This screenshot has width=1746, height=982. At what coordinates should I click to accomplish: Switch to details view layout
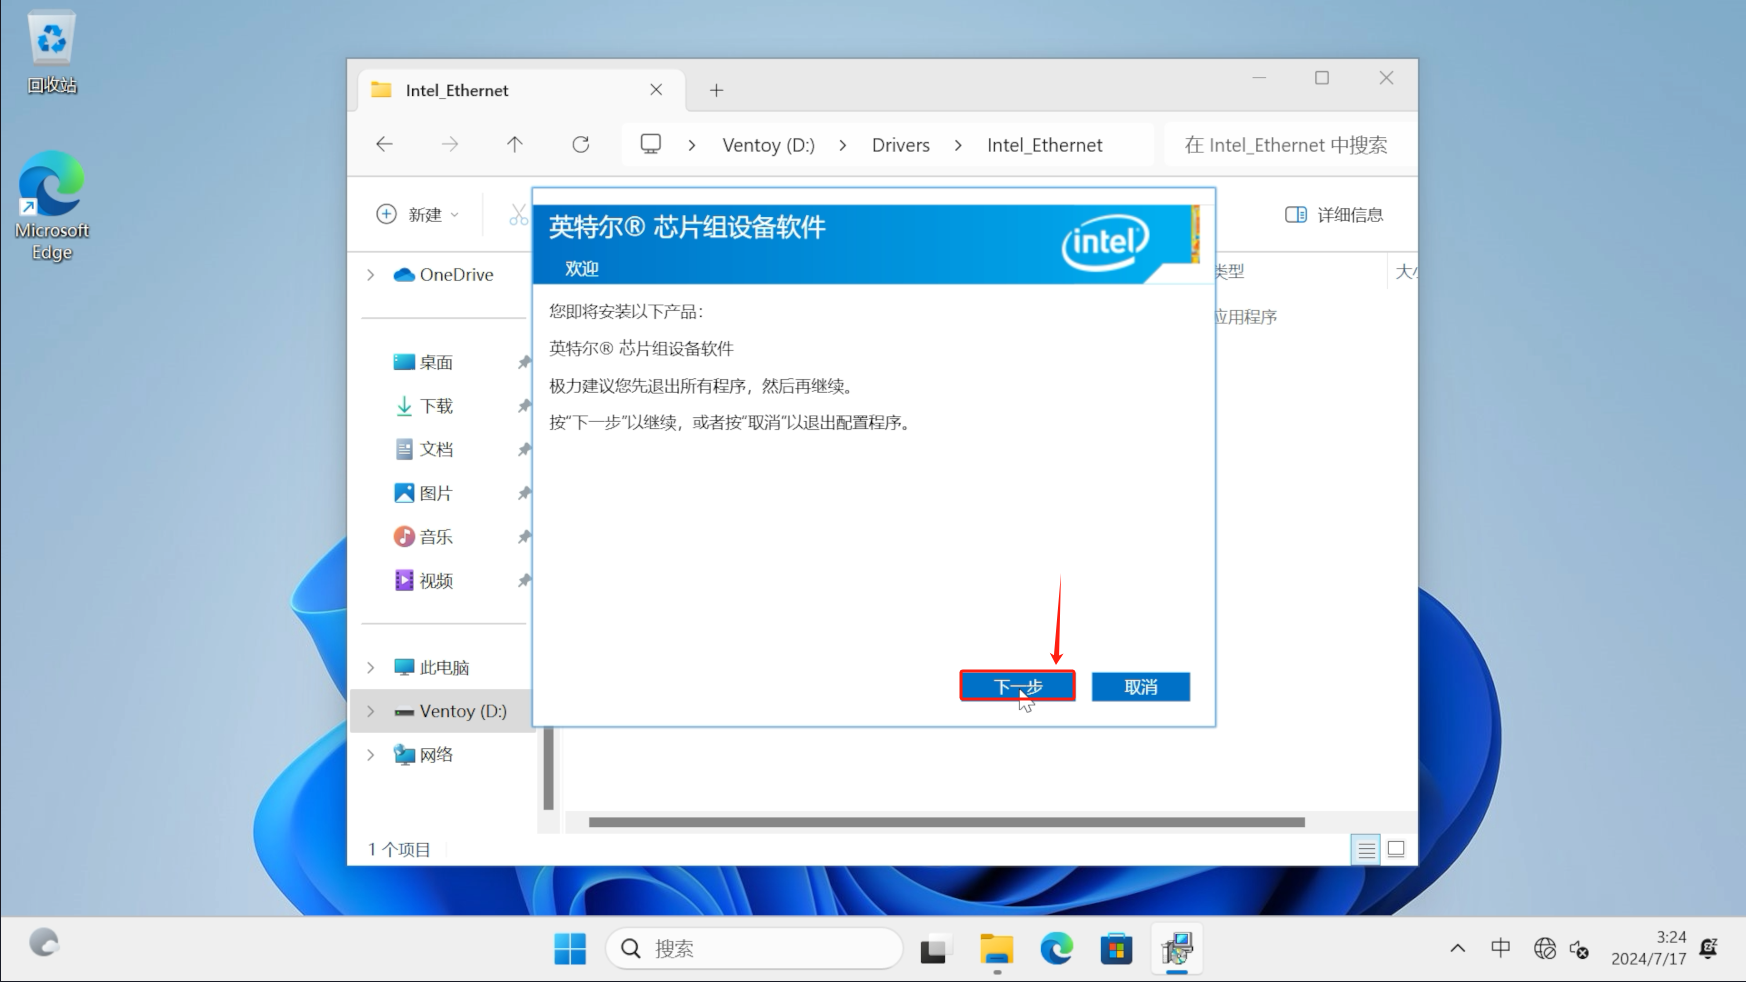pos(1366,850)
